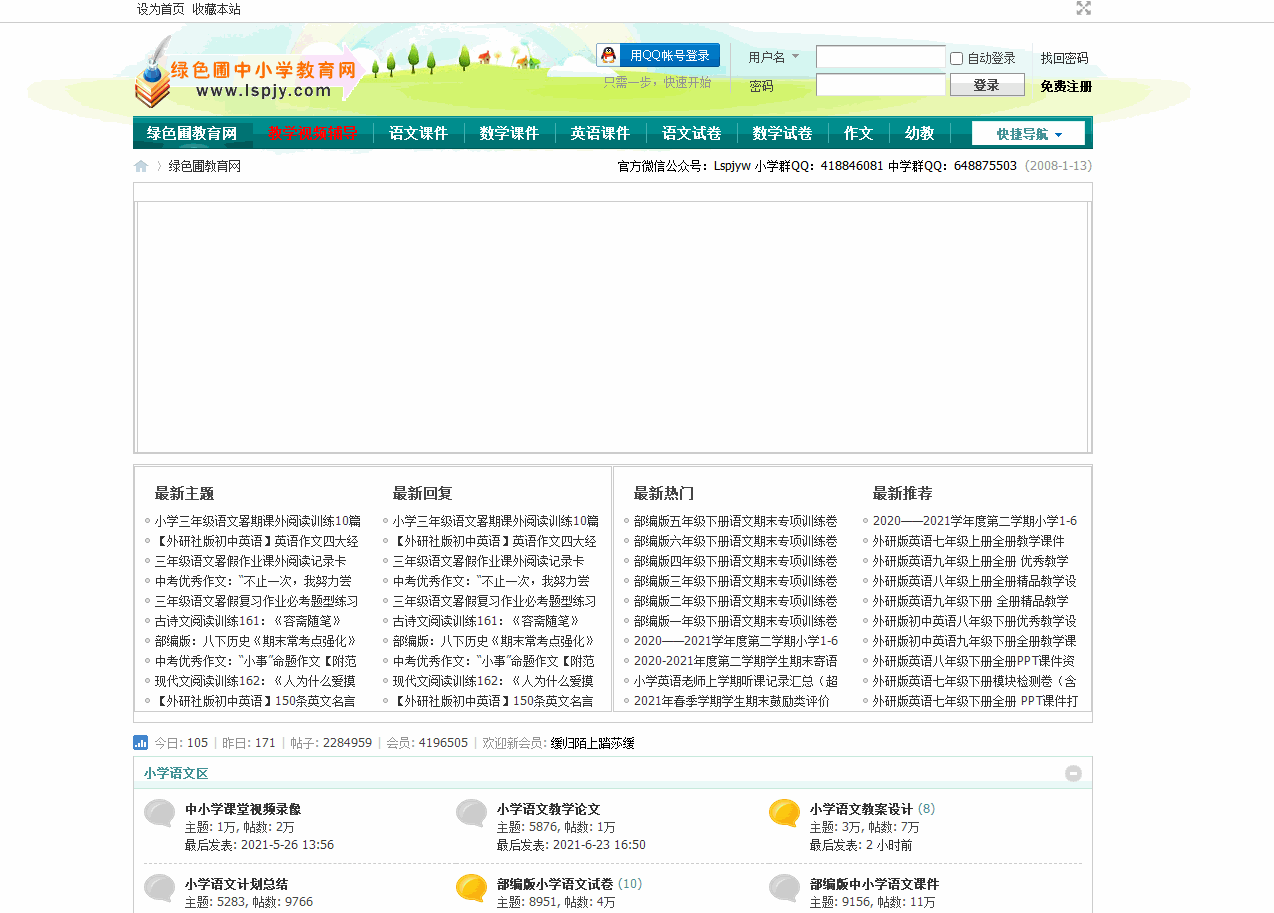Open 部编版五年级下册语文期末专项训练卷
The image size is (1274, 913).
click(736, 521)
